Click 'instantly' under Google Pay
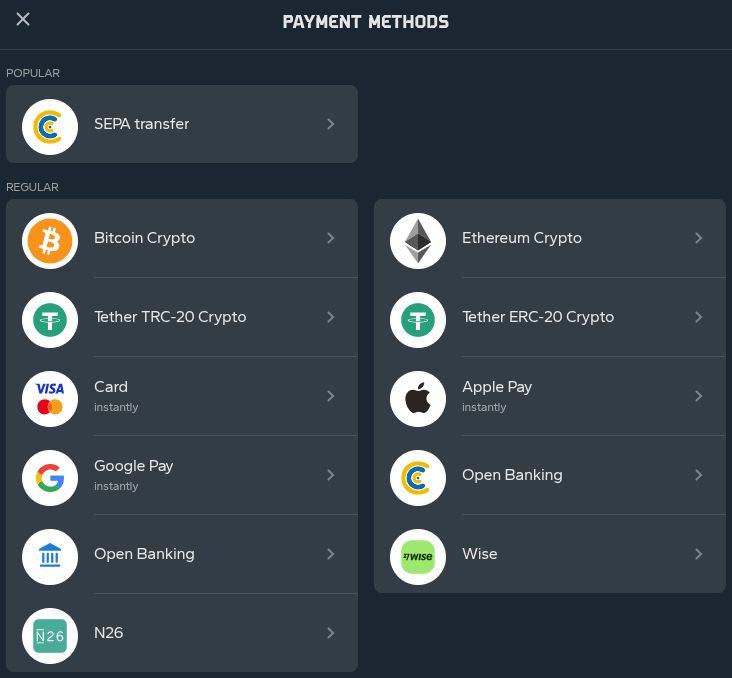Screen dimensions: 732x678 pos(116,486)
